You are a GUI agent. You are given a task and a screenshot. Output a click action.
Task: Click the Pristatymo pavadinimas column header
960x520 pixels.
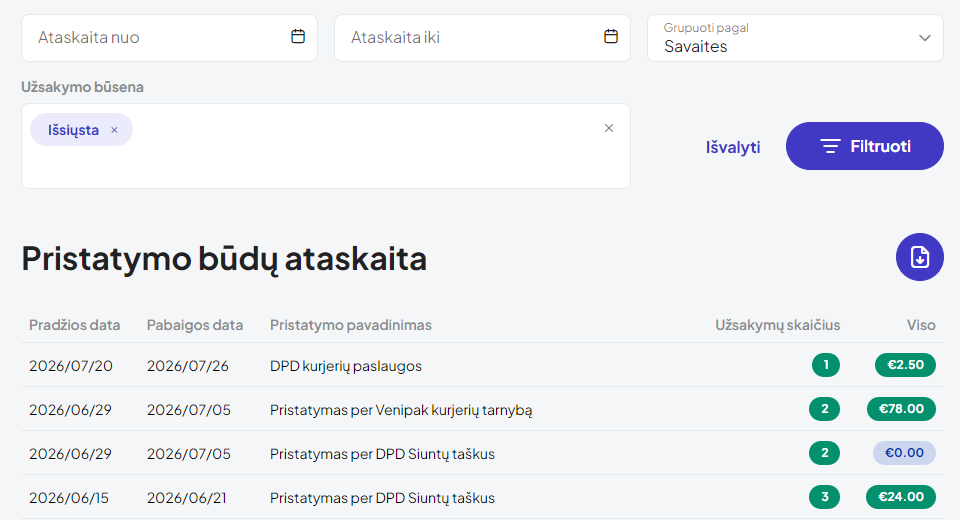tap(351, 325)
